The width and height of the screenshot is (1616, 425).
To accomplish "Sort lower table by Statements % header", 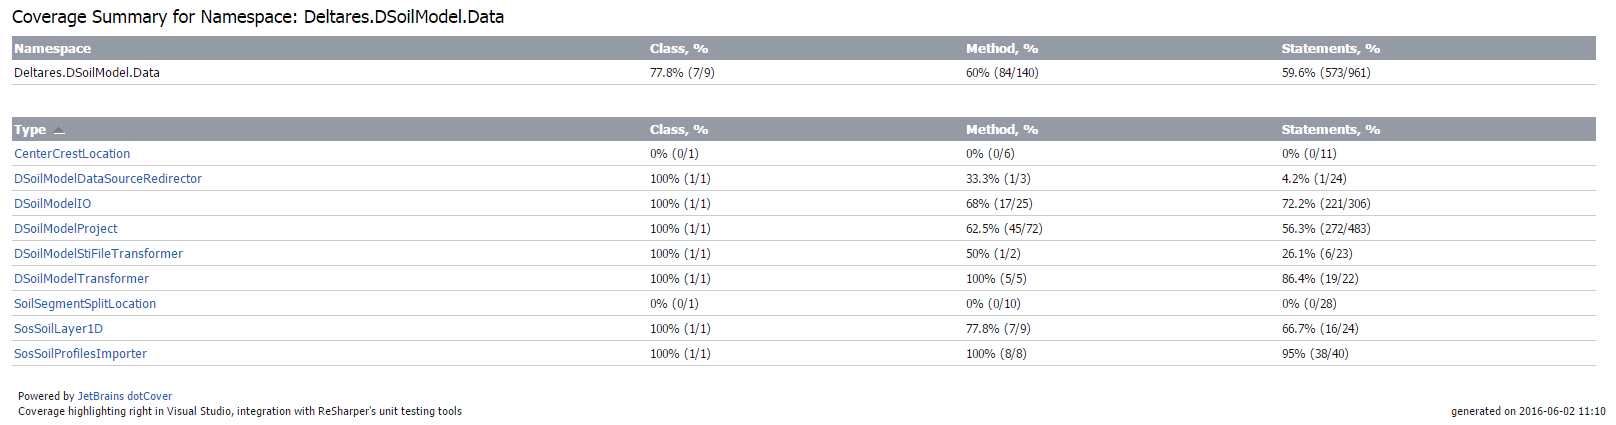I will (1330, 130).
